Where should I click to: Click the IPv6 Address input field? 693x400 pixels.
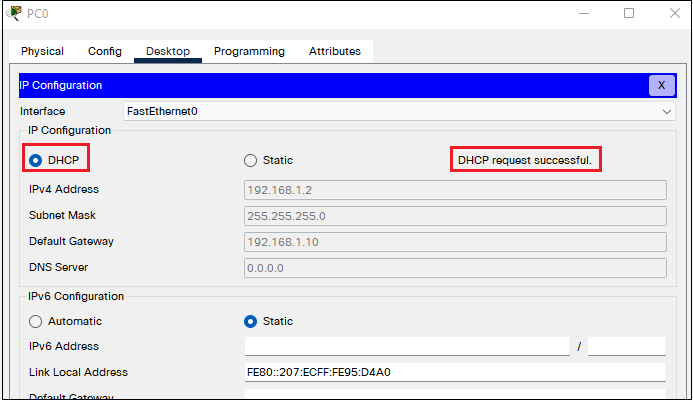tap(407, 346)
